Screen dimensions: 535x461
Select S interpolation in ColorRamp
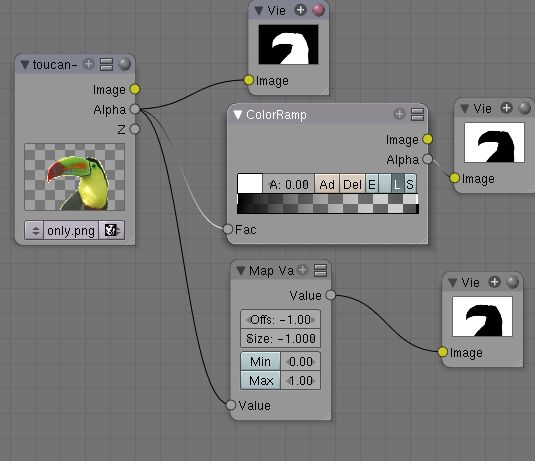click(410, 184)
